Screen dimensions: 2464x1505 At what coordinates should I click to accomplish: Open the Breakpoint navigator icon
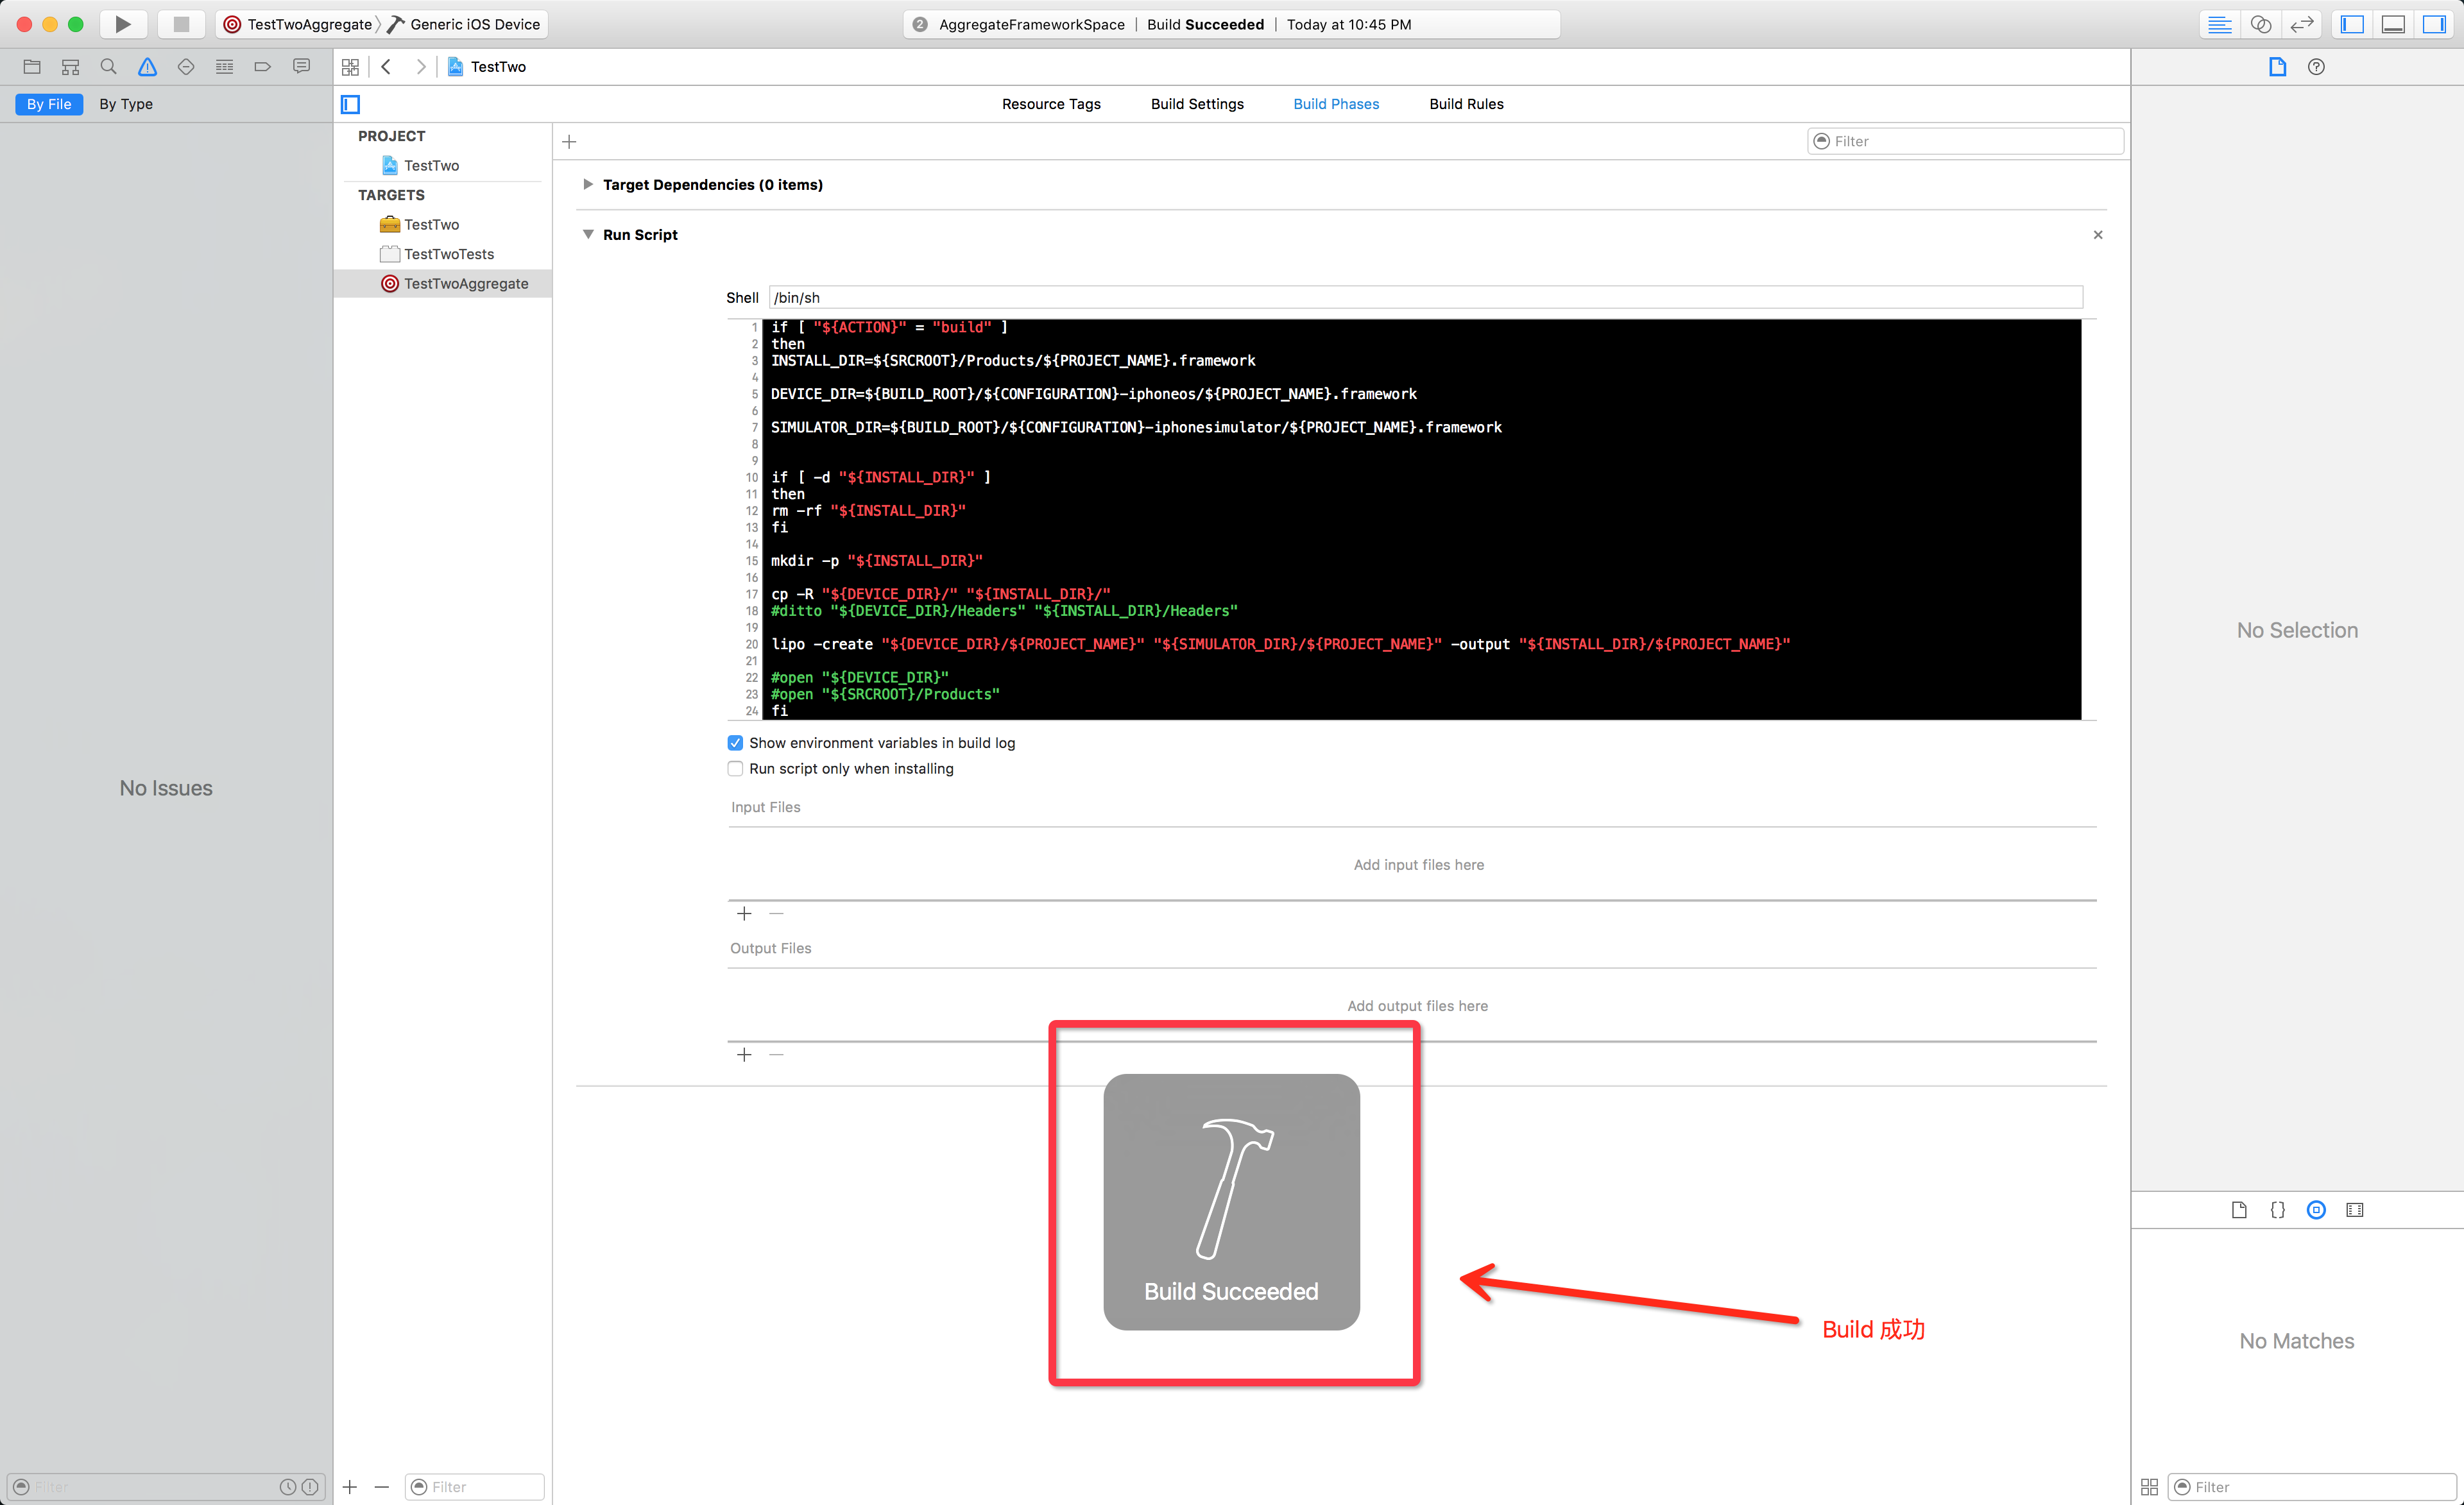point(262,67)
